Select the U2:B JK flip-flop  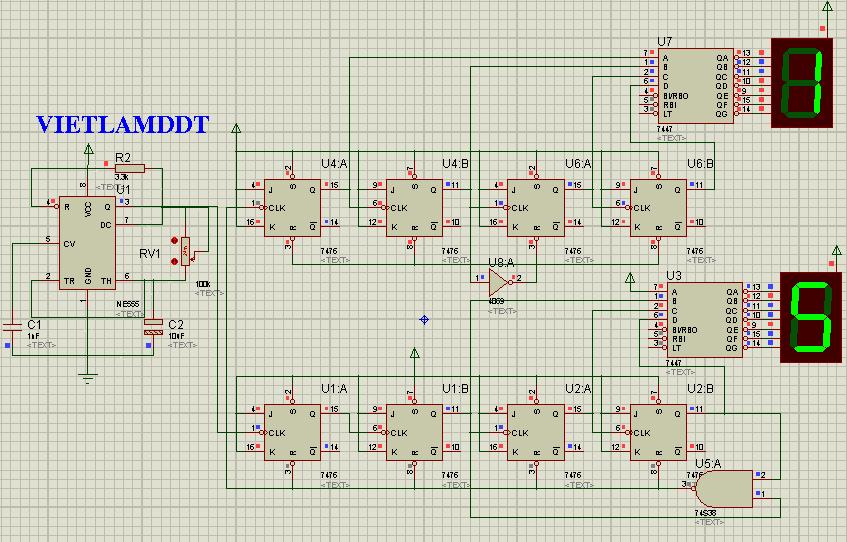pos(658,433)
